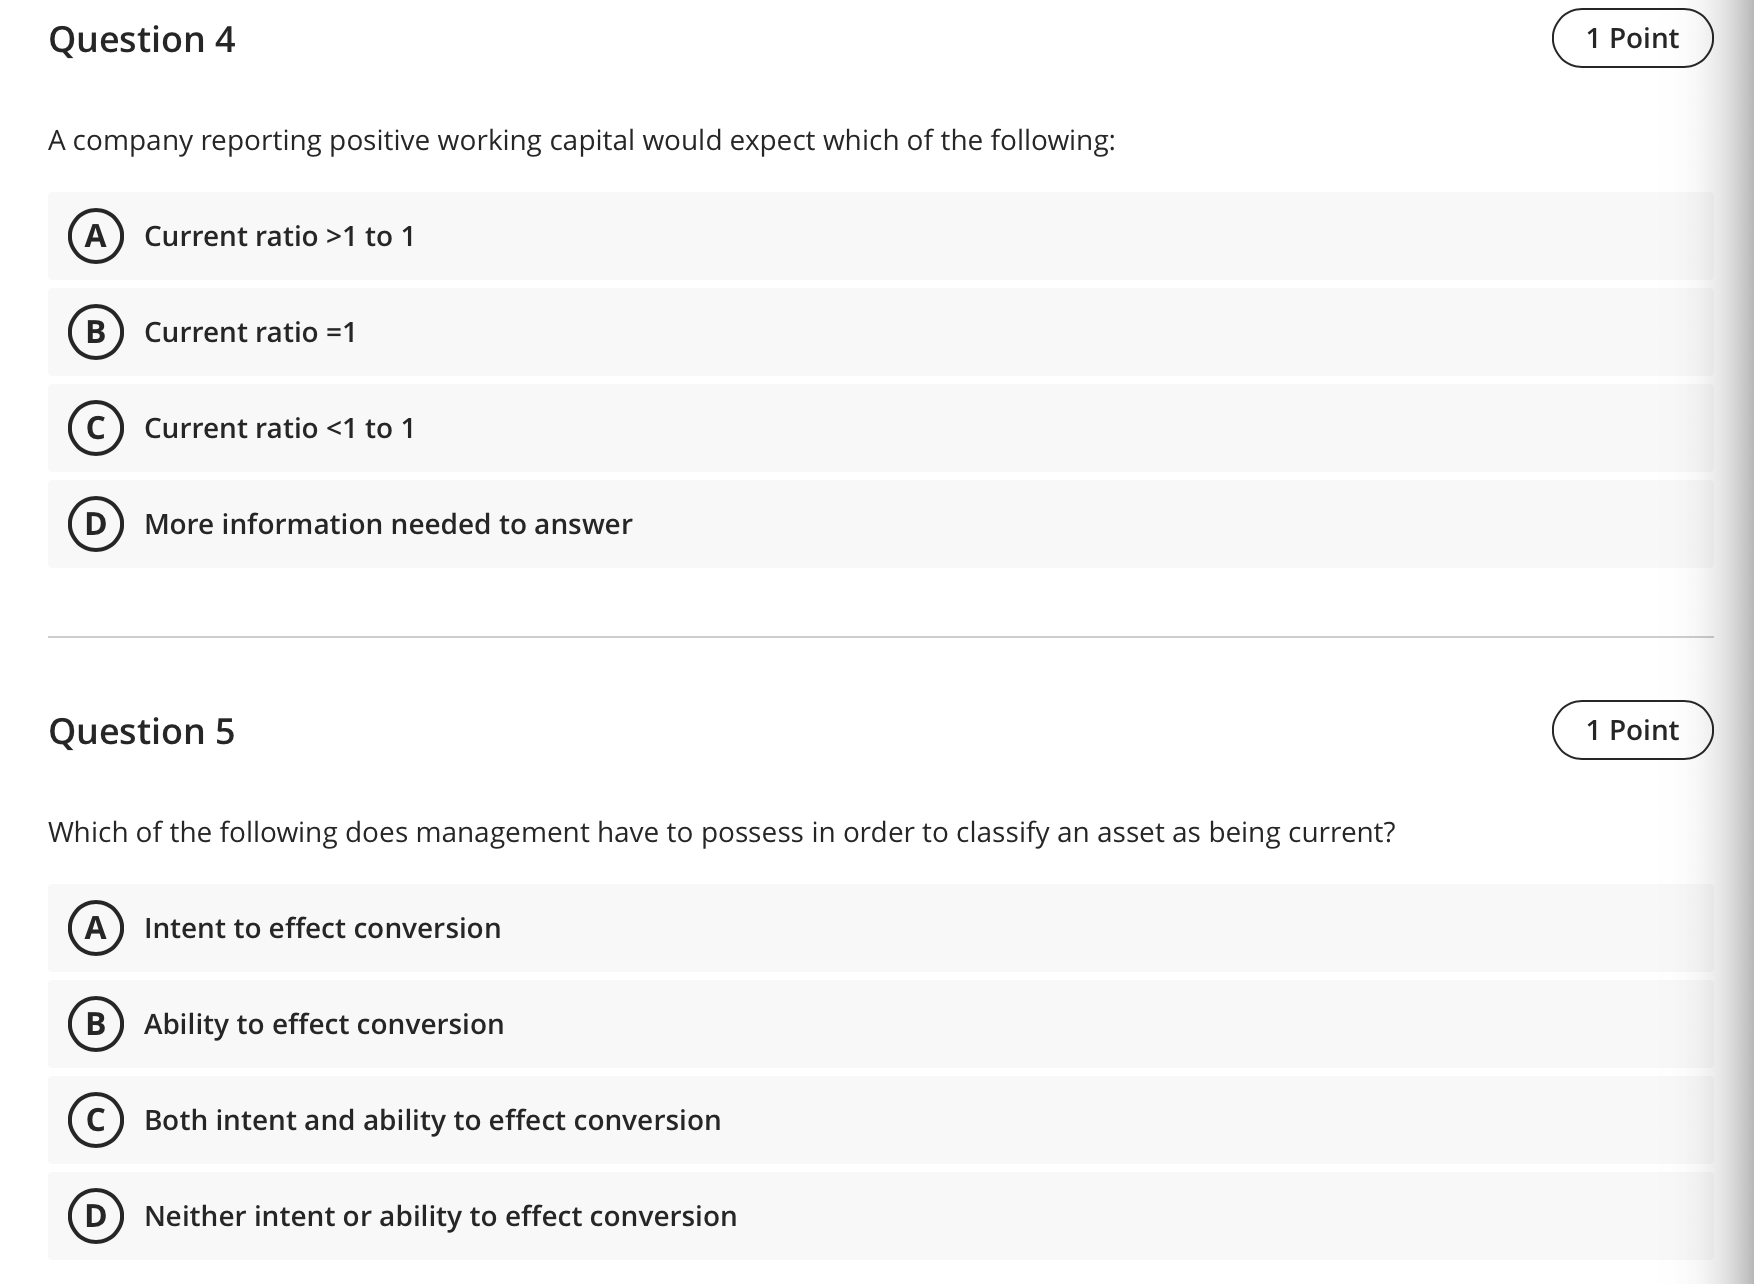Image resolution: width=1754 pixels, height=1284 pixels.
Task: Click the '1 Point' badge for Question 5
Action: (1632, 730)
